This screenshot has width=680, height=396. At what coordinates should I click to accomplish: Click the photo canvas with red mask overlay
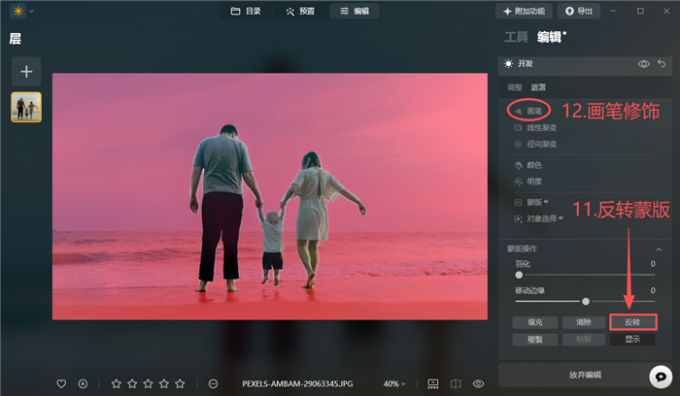(270, 196)
